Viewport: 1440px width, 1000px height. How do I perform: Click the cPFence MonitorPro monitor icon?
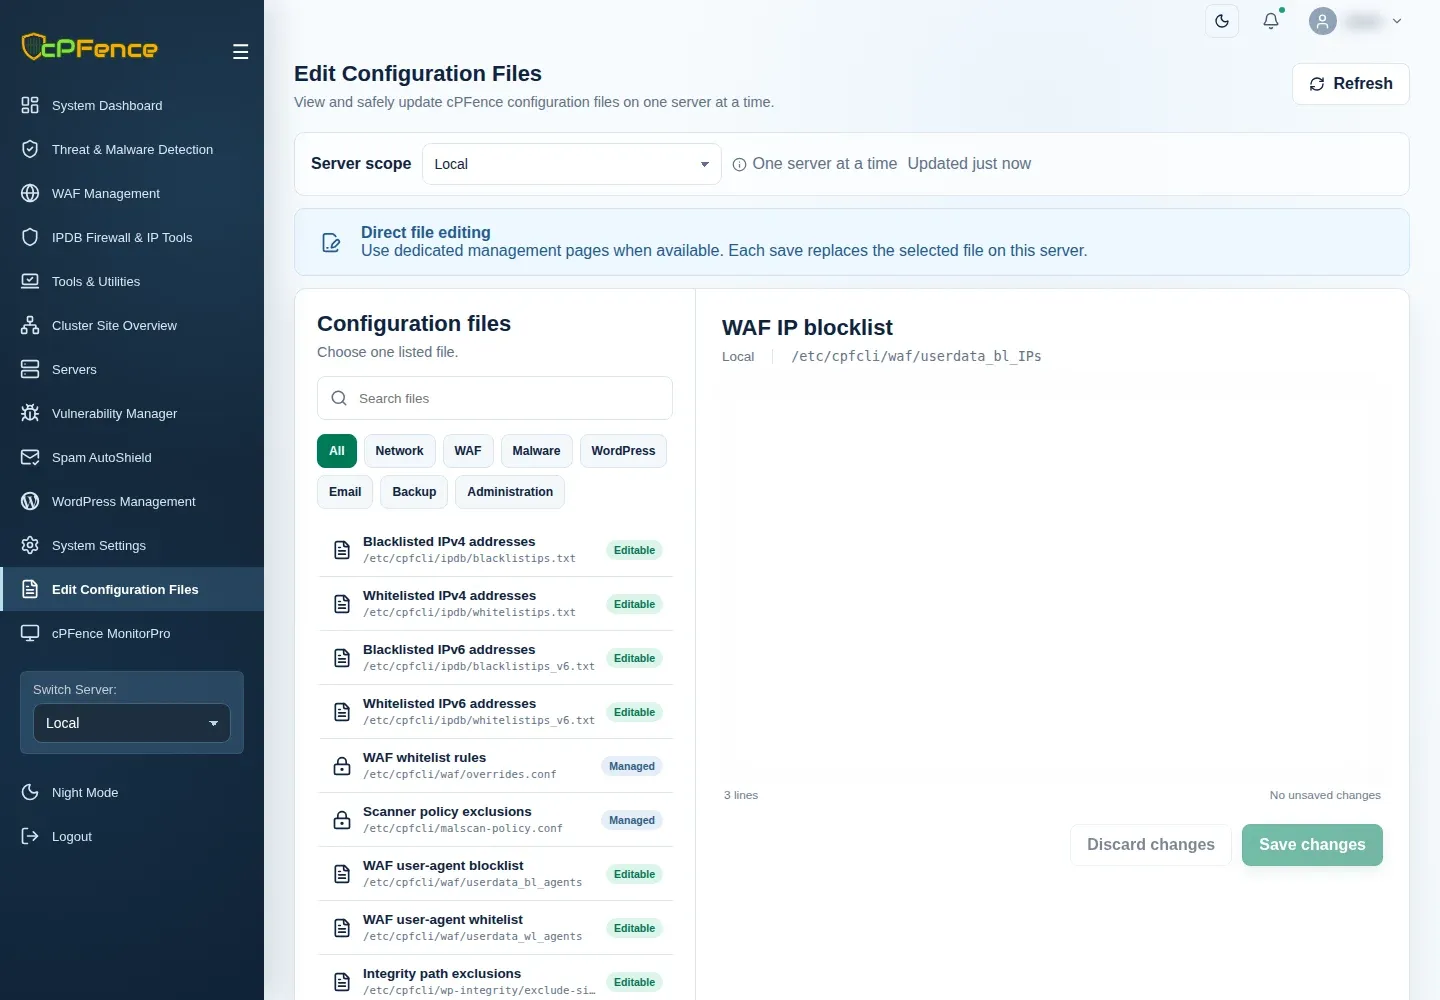[30, 633]
